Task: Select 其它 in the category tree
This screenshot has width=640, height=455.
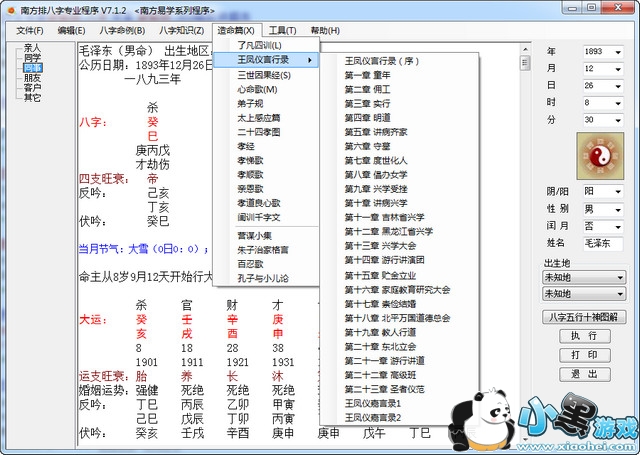Action: click(32, 97)
